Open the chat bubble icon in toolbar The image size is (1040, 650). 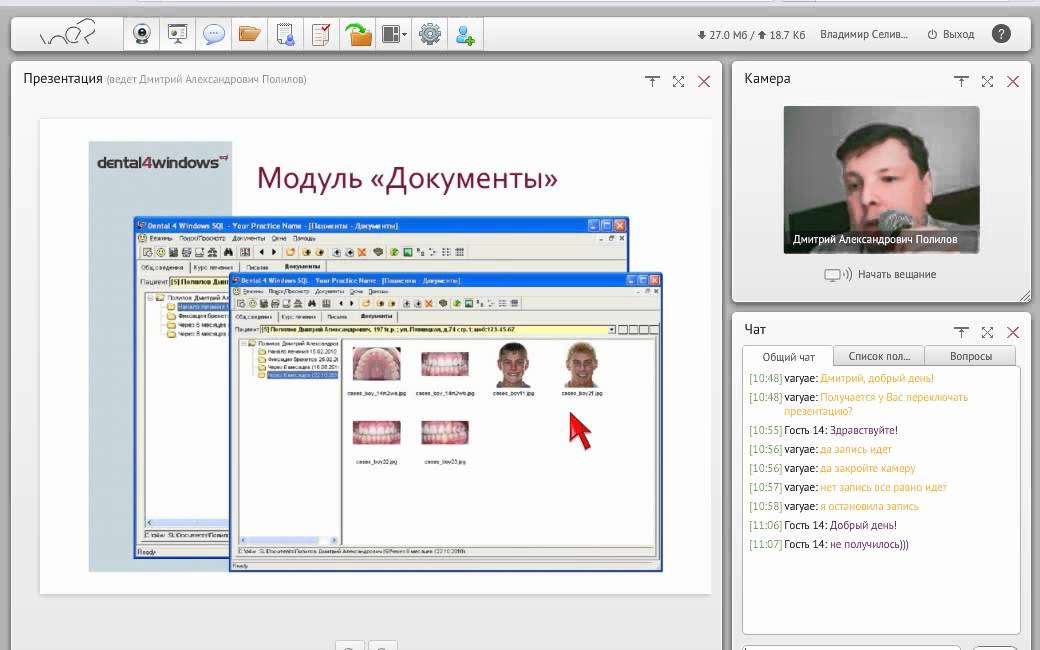(214, 34)
